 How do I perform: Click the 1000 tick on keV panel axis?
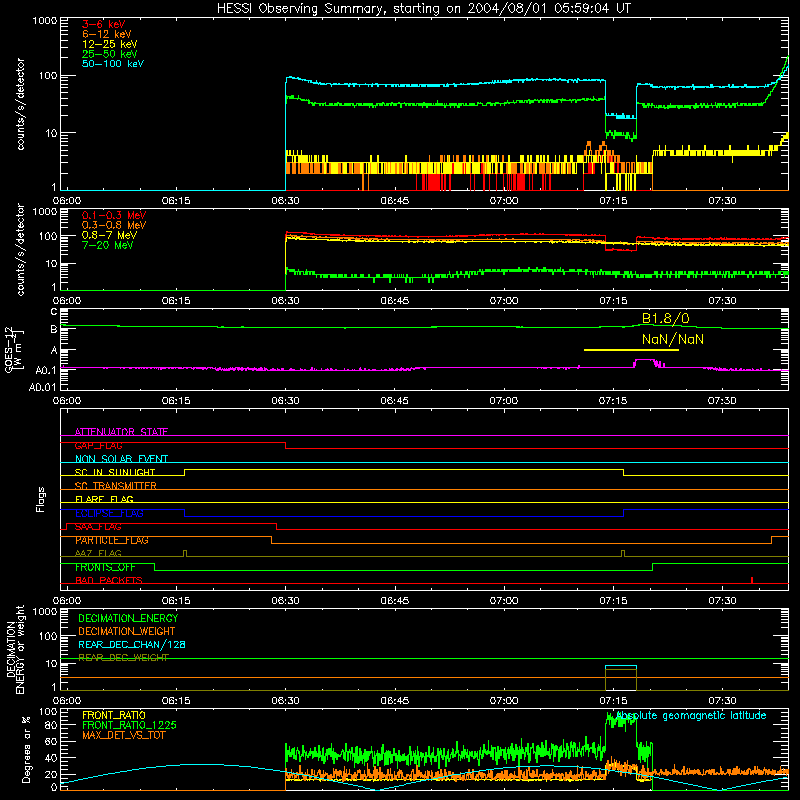point(44,21)
